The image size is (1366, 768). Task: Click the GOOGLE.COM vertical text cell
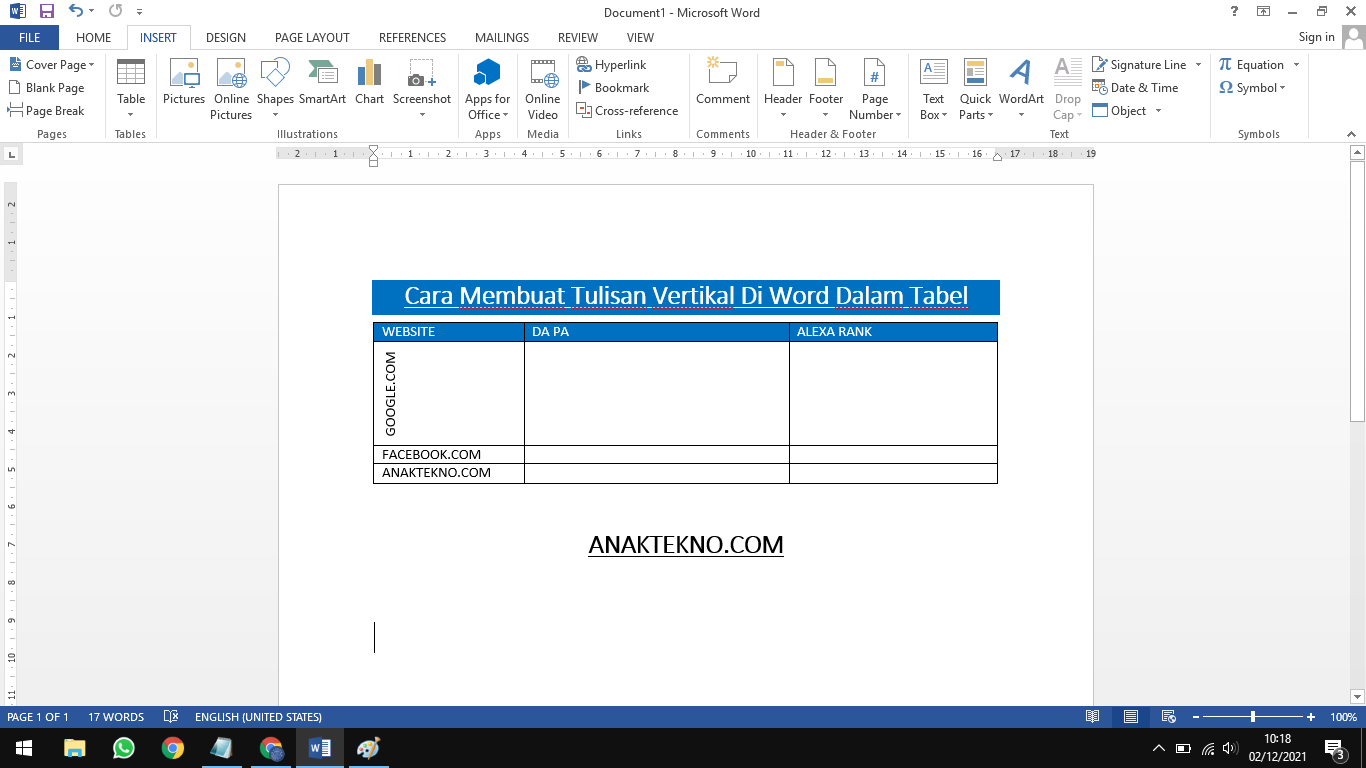(449, 393)
